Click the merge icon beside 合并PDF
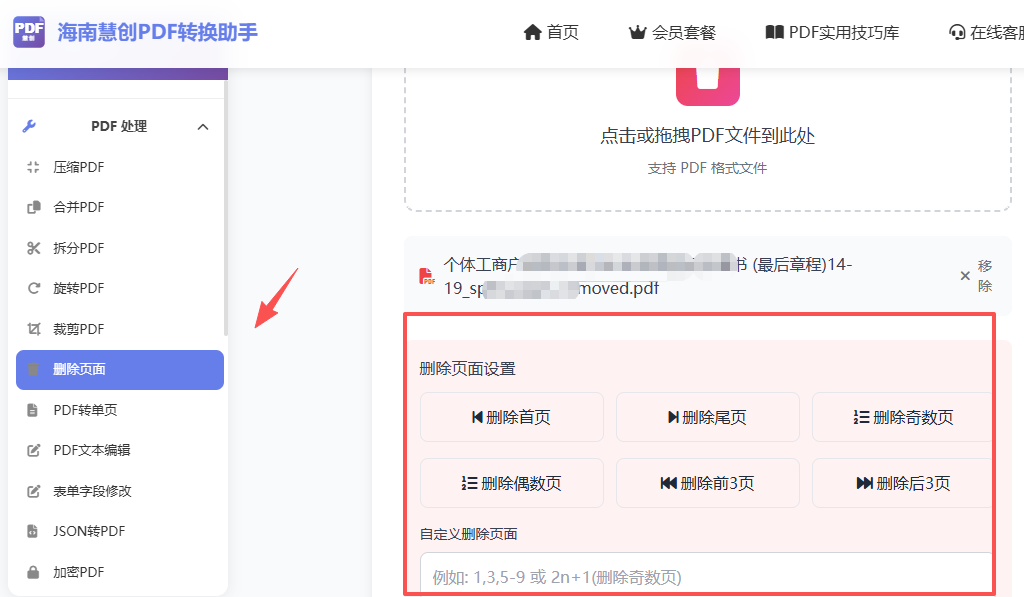Screen dimensions: 1024x597 (33, 207)
